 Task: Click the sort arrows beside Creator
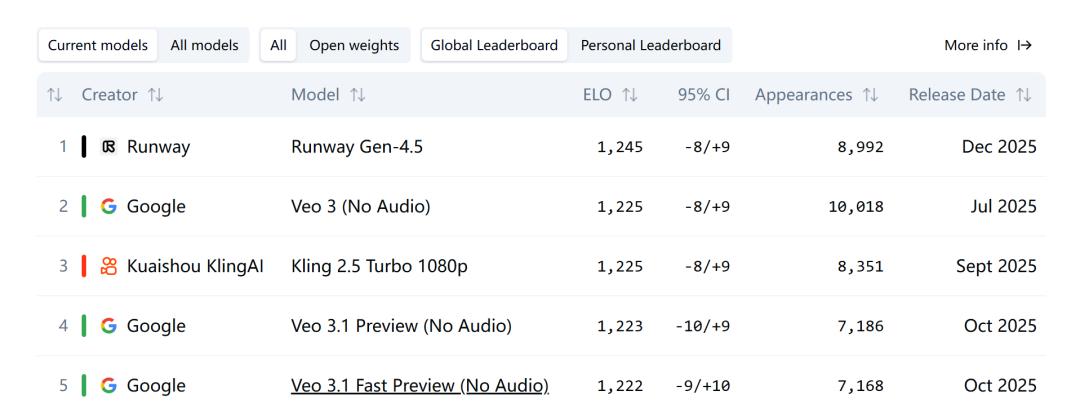pos(155,95)
